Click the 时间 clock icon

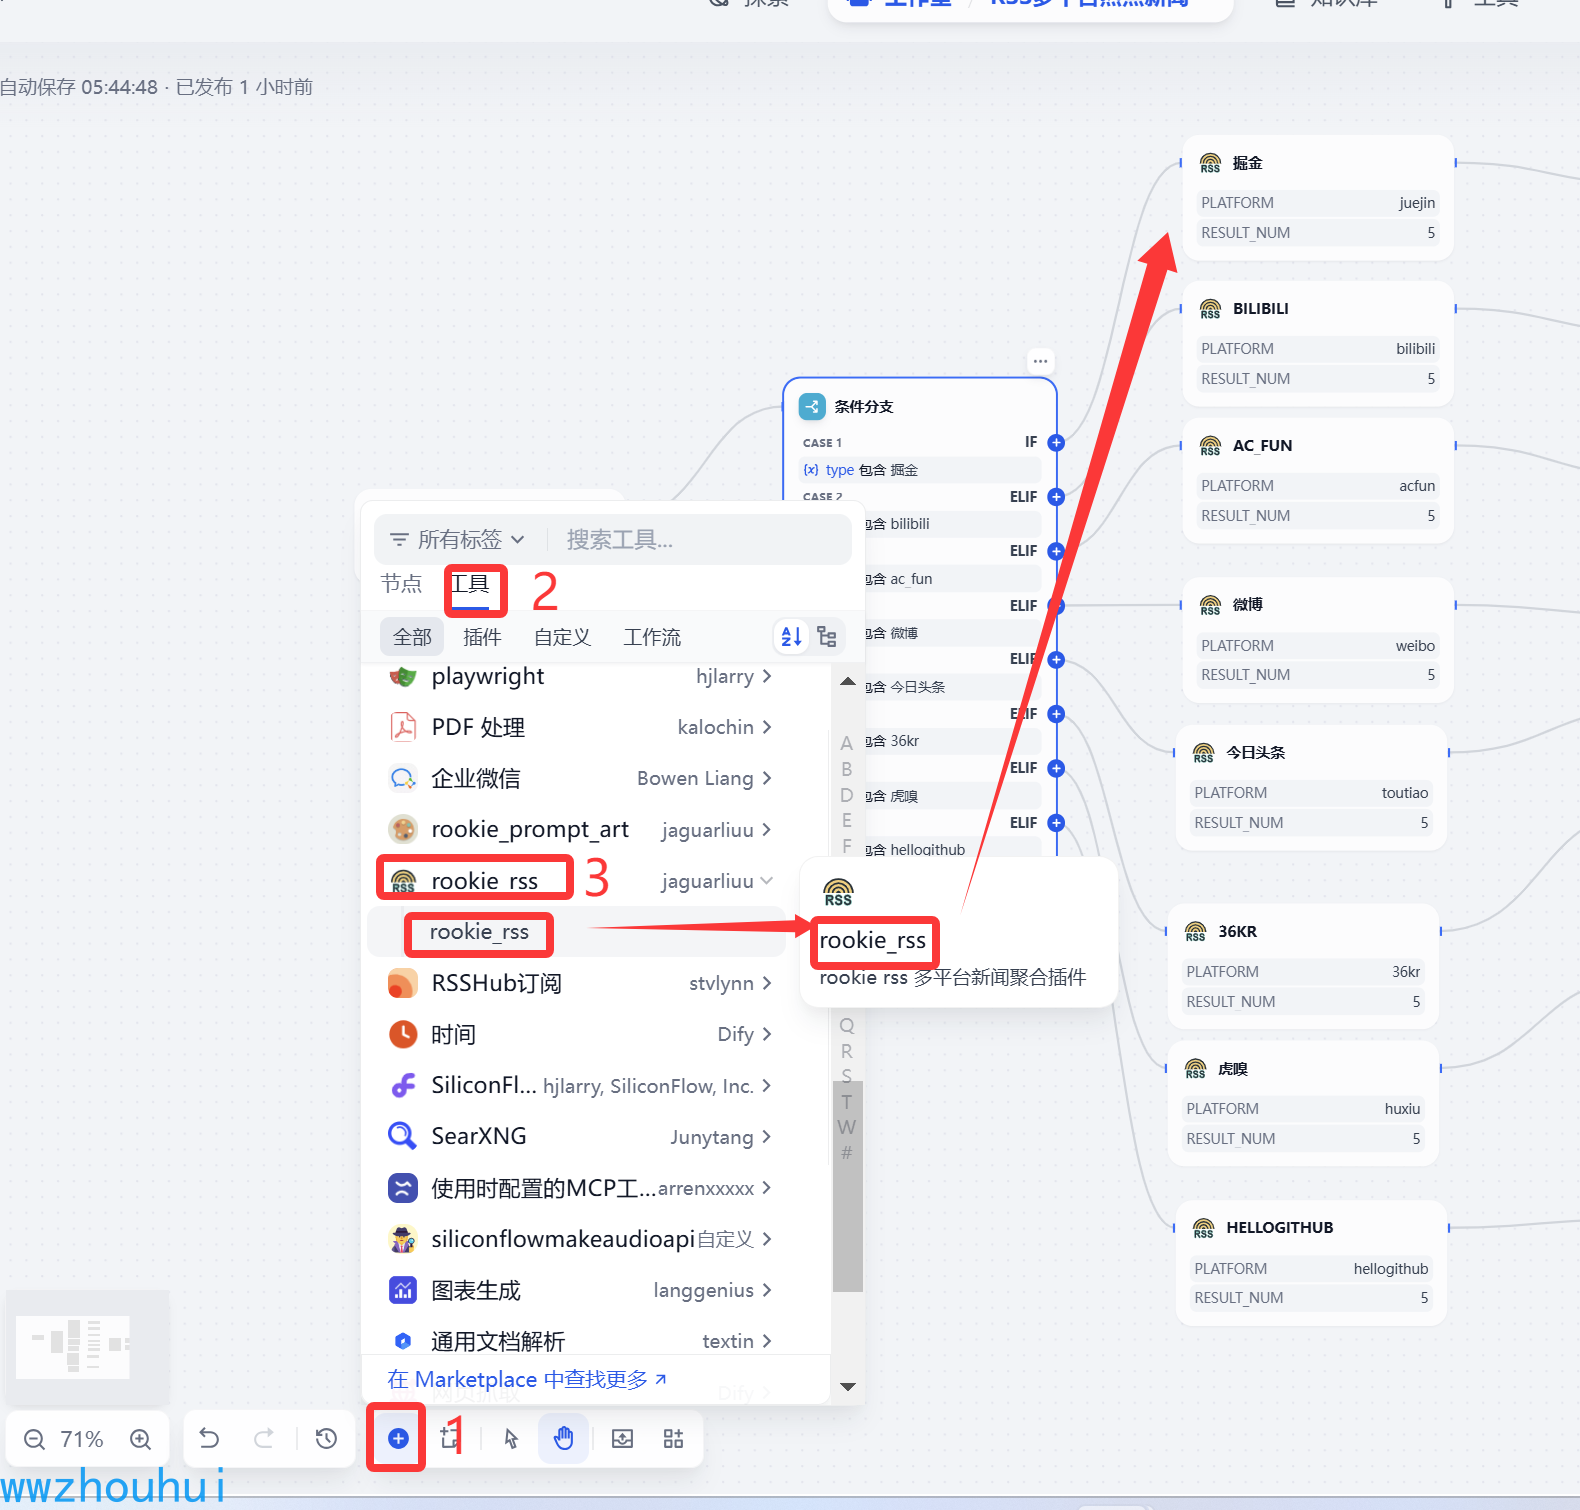(x=403, y=1034)
